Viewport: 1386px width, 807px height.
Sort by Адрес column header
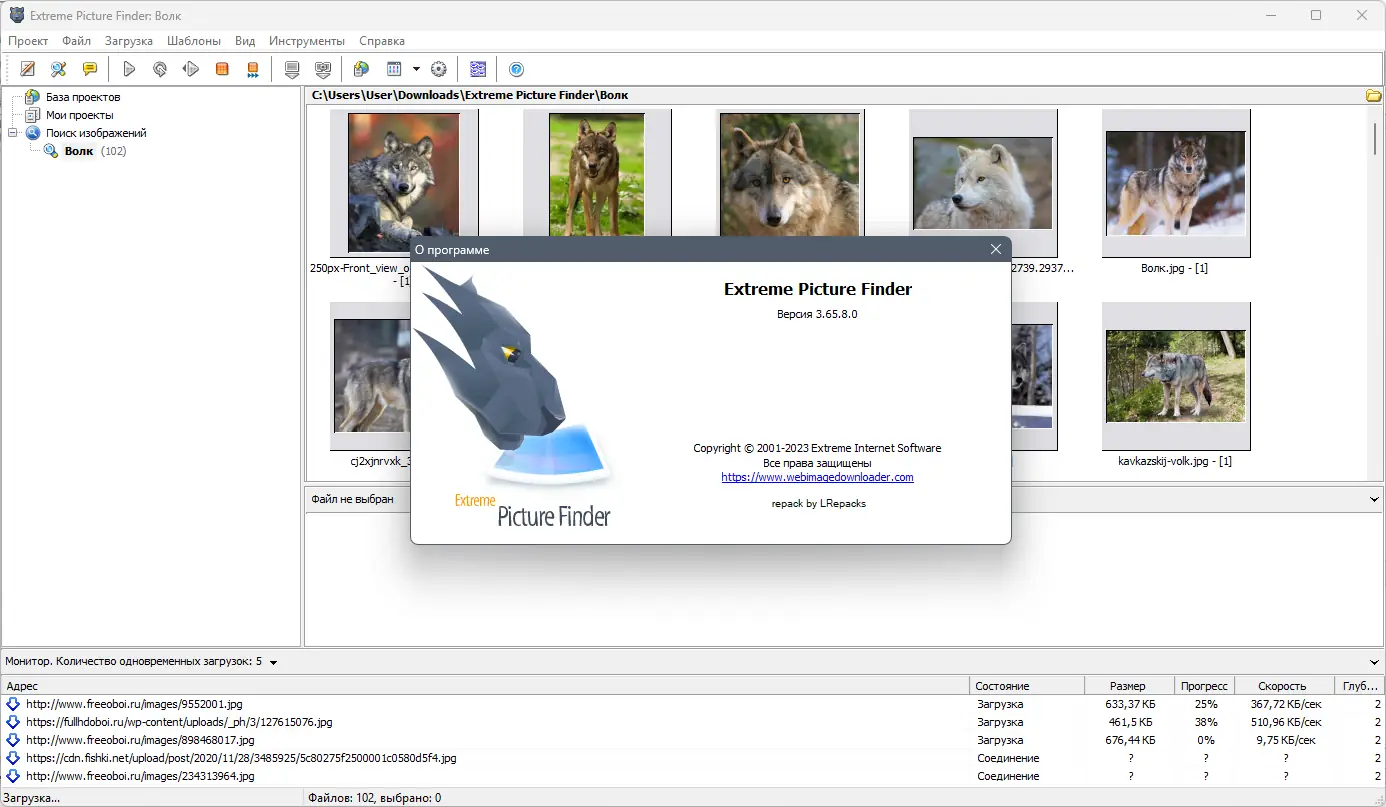tap(485, 686)
